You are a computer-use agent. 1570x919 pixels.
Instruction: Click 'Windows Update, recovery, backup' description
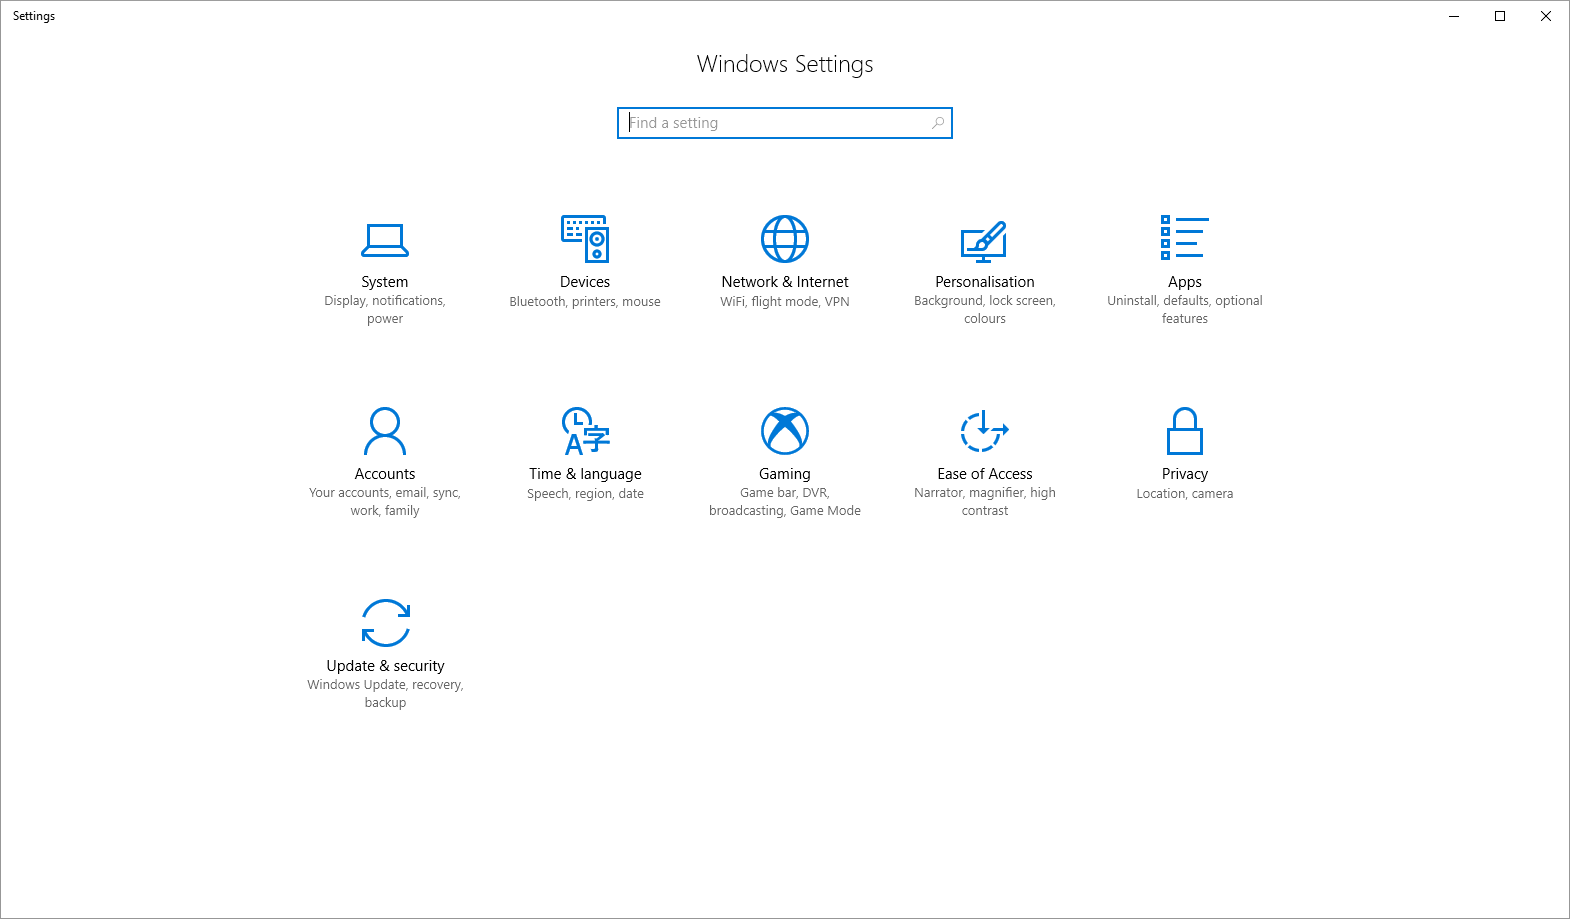[x=385, y=693]
